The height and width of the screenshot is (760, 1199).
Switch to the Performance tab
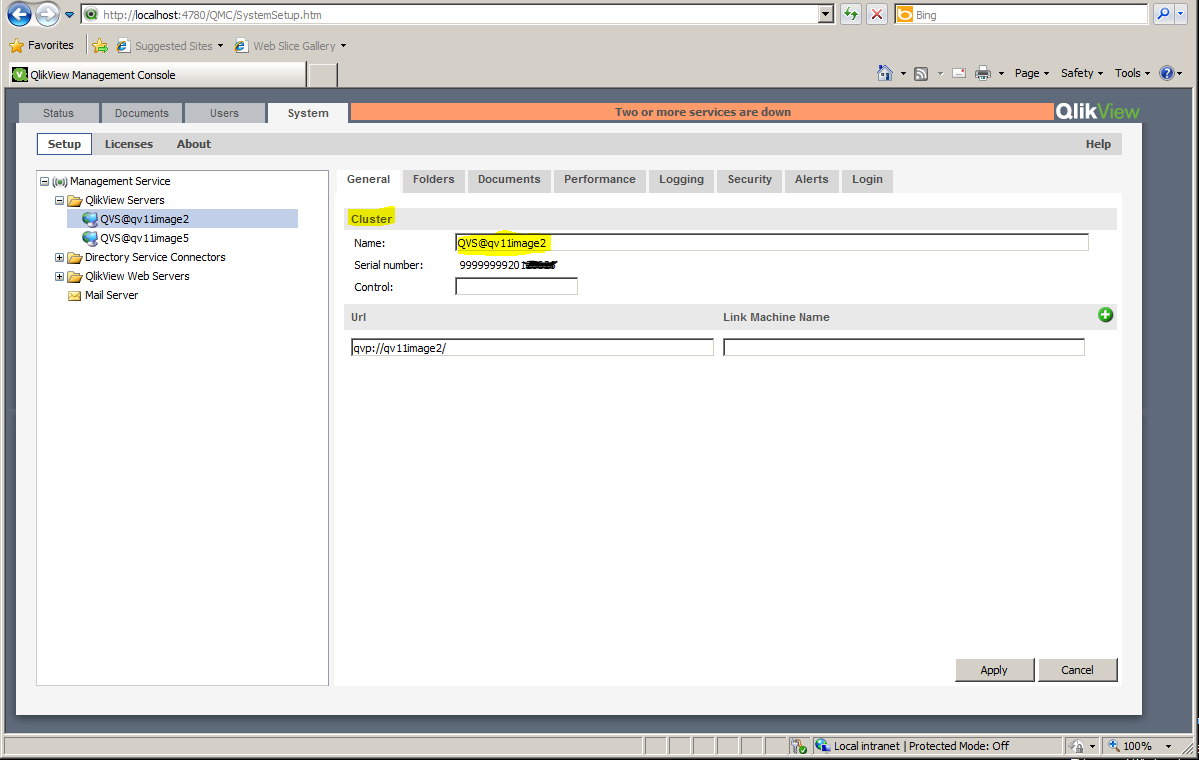pyautogui.click(x=599, y=180)
